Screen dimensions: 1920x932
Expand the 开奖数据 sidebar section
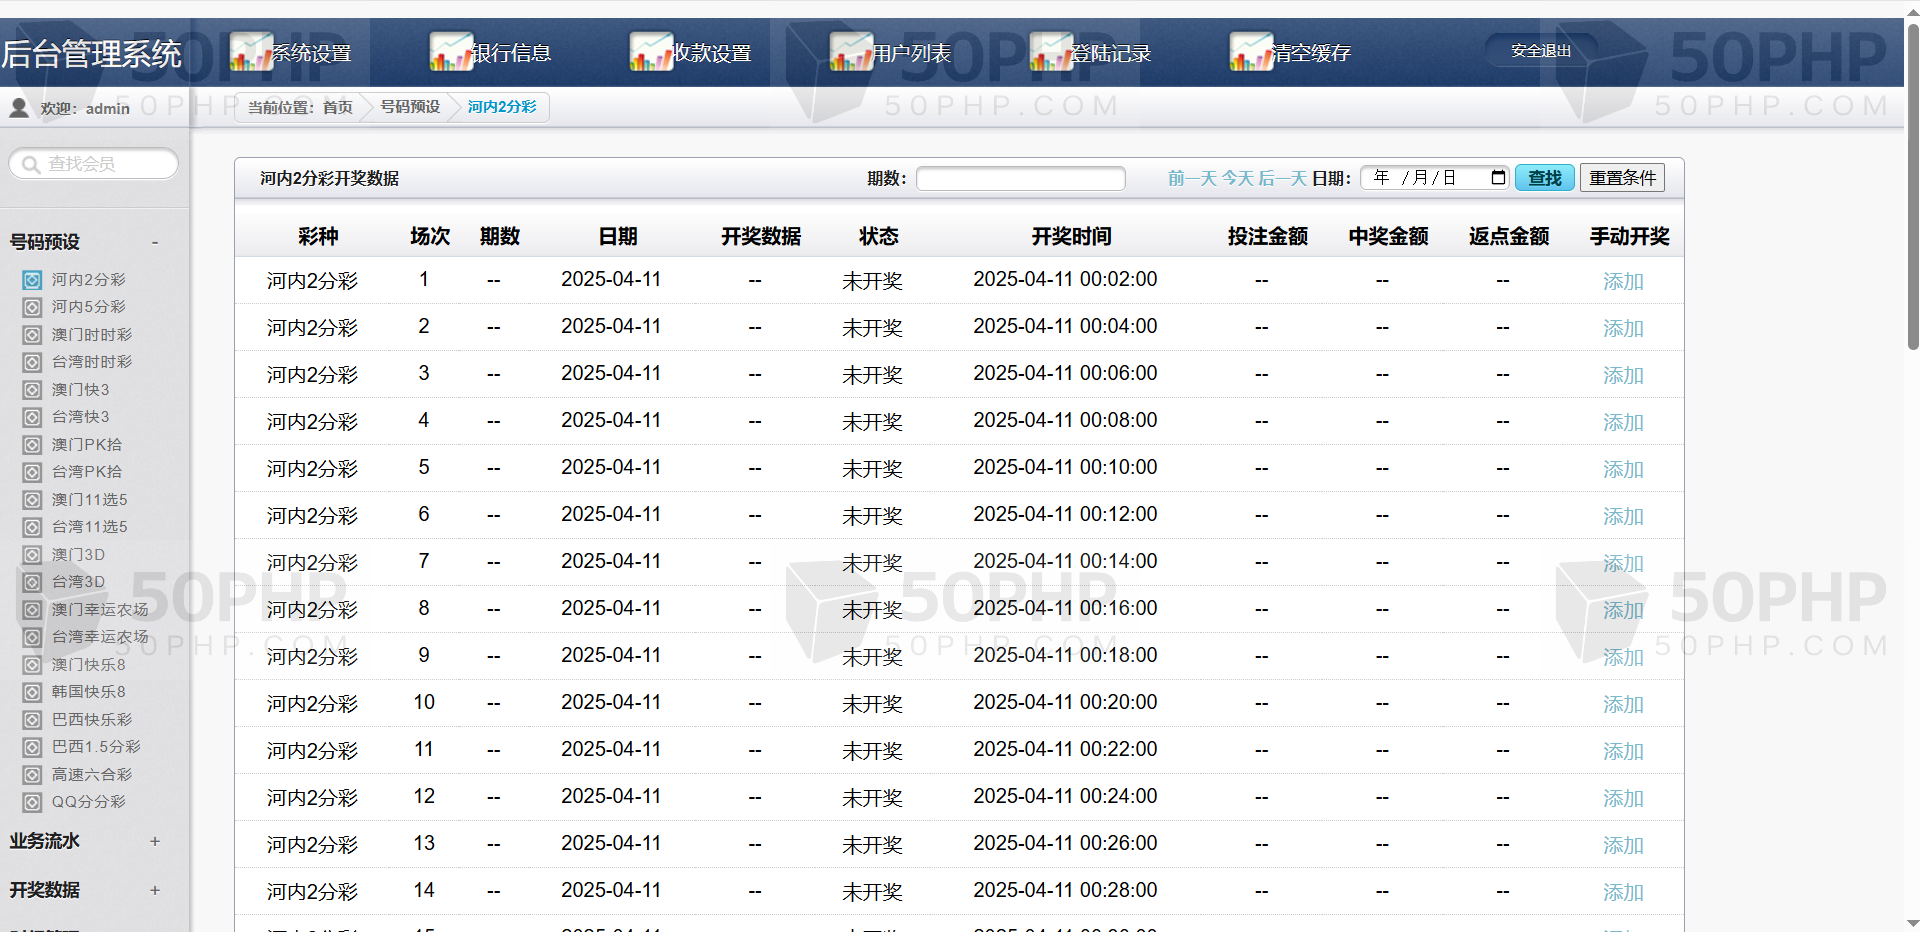pyautogui.click(x=155, y=890)
